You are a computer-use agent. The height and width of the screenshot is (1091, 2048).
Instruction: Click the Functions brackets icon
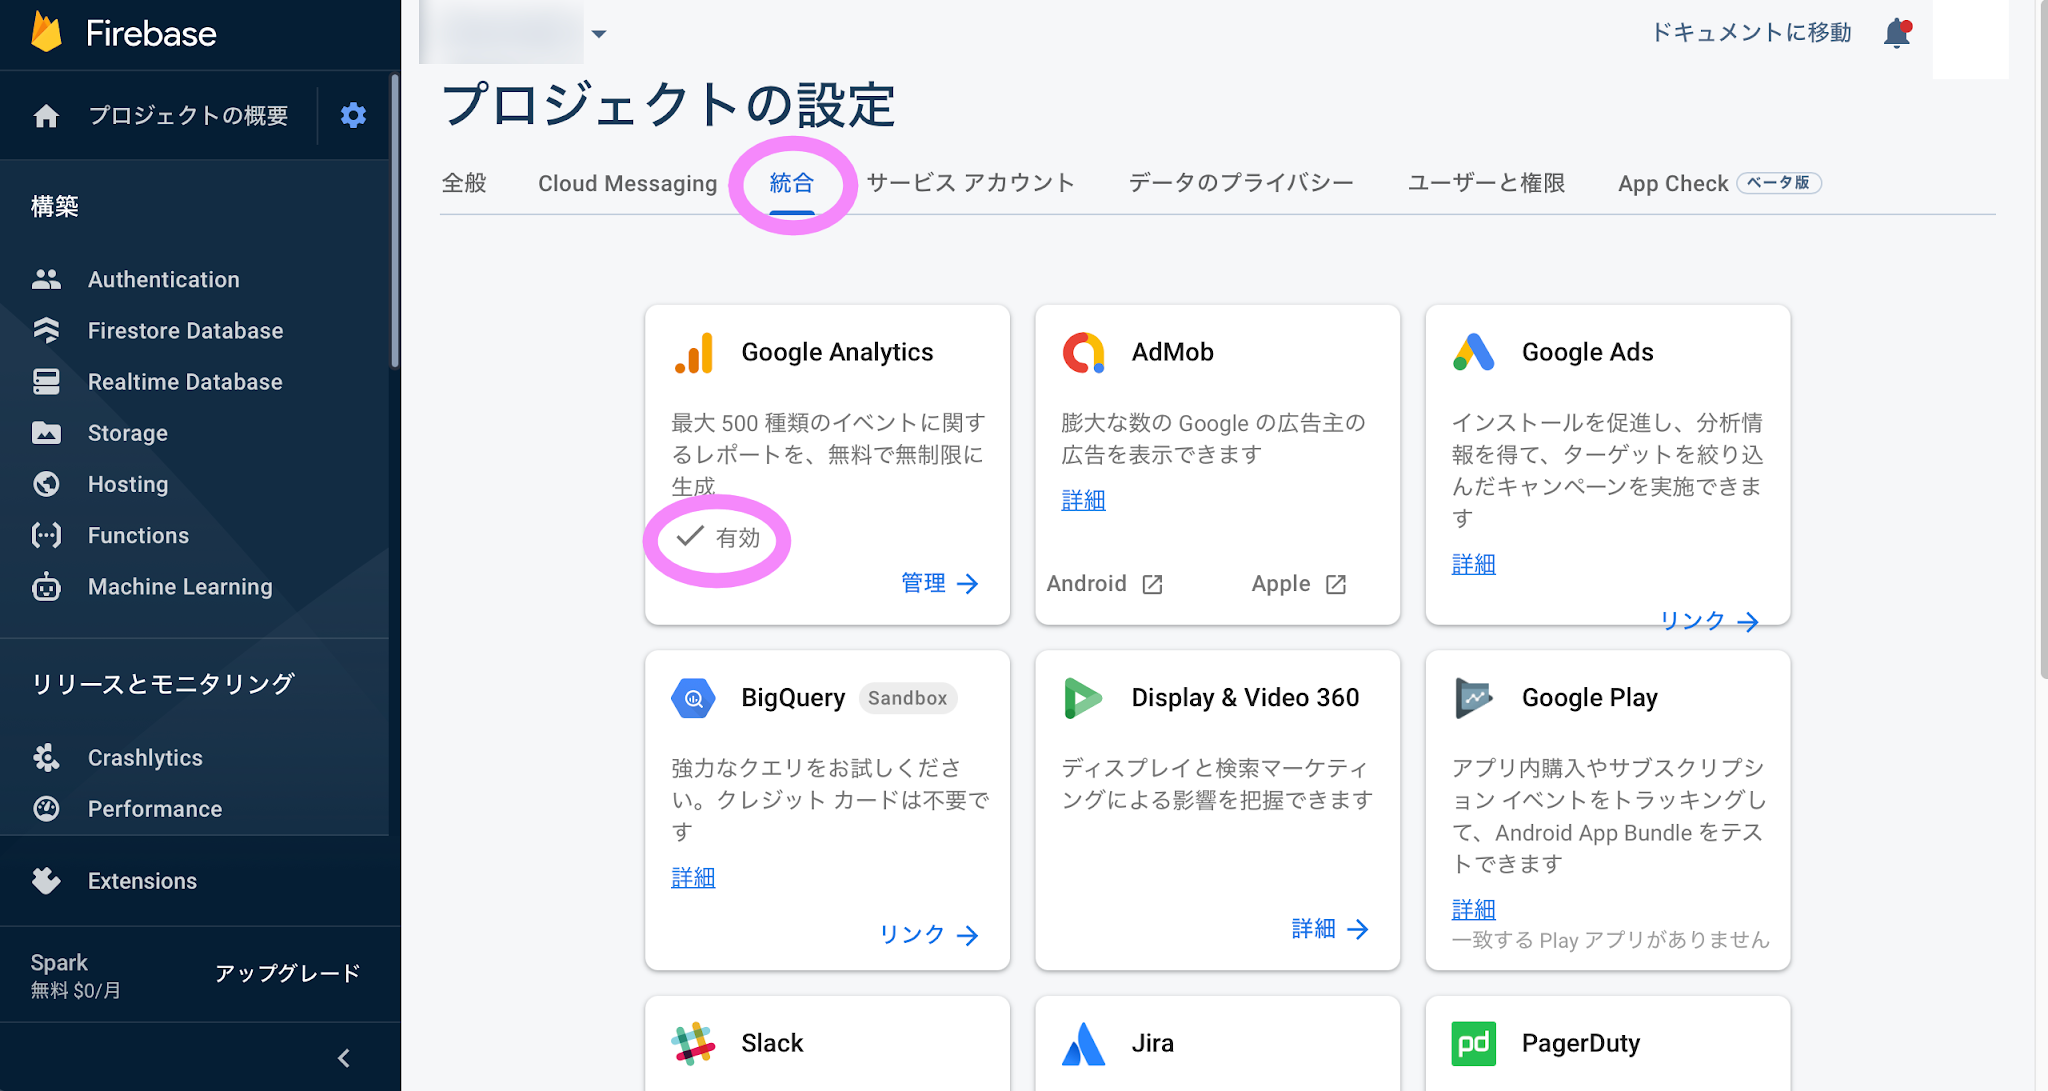pyautogui.click(x=46, y=535)
